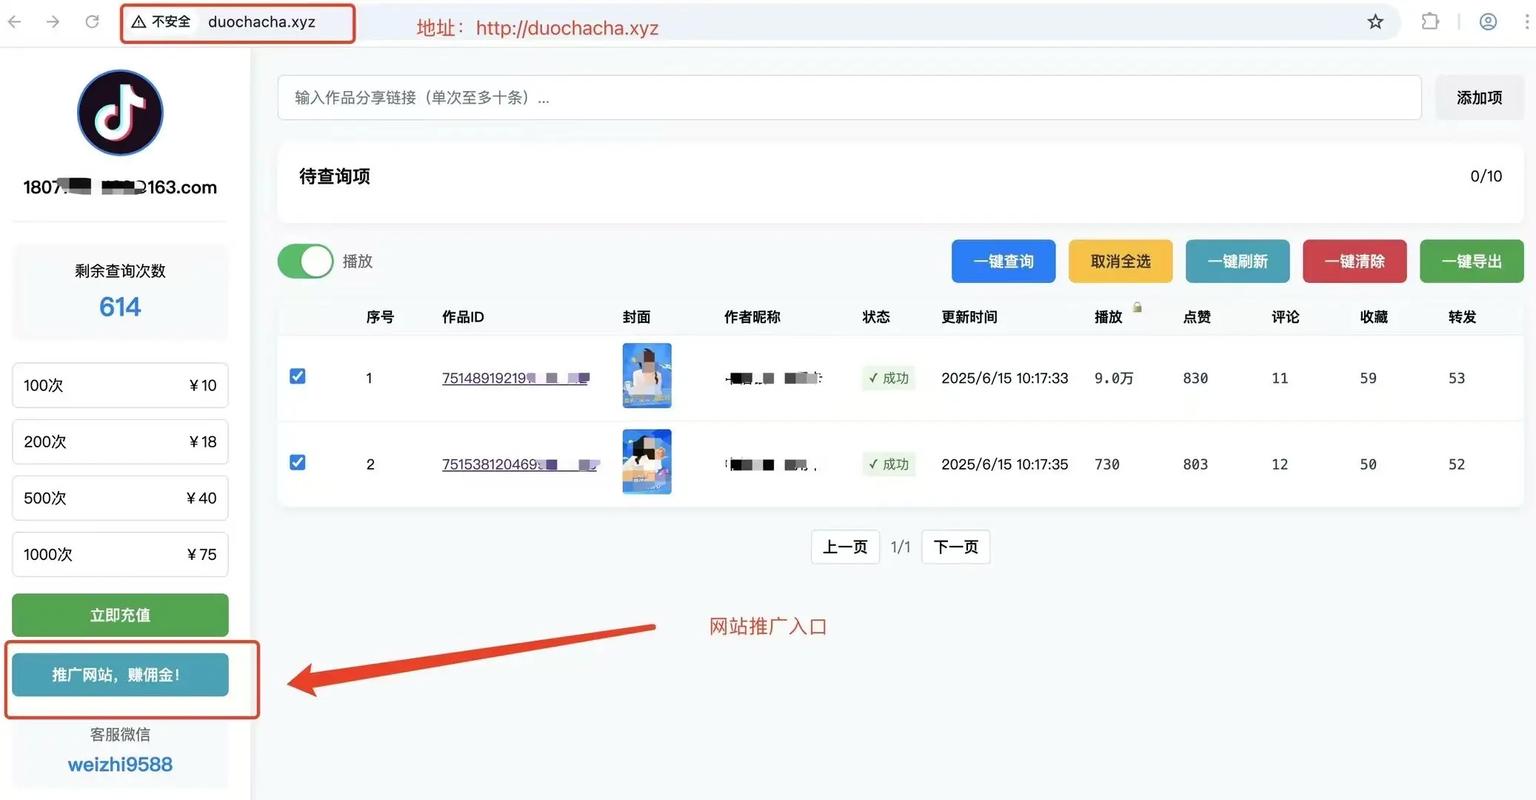This screenshot has width=1536, height=800.
Task: Select the 1000次 ¥75 package option
Action: click(x=120, y=554)
